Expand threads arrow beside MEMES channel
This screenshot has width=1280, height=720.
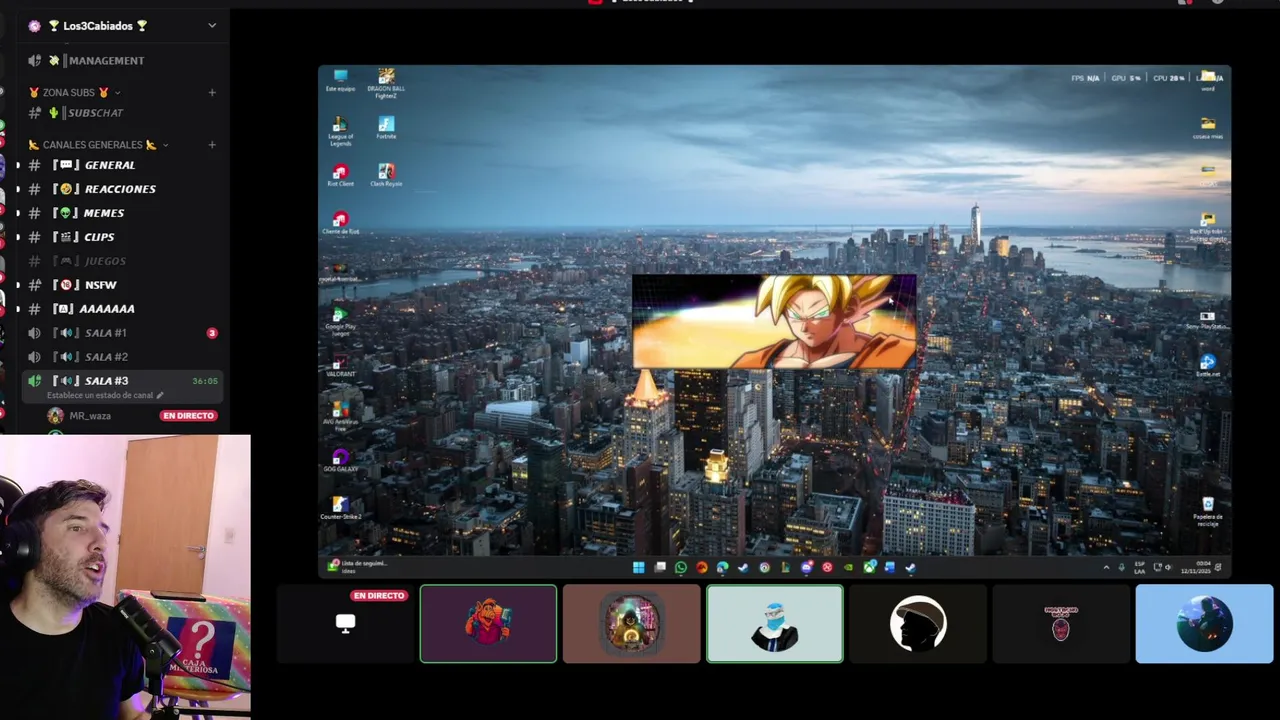(17, 213)
